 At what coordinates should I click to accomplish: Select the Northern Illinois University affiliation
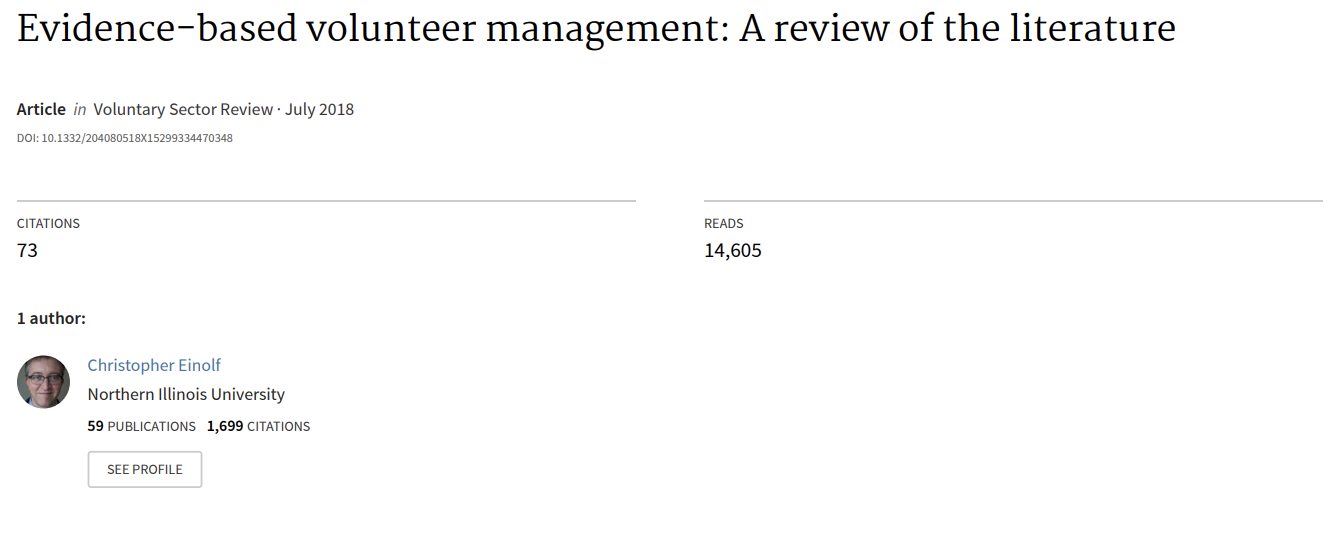pyautogui.click(x=186, y=394)
